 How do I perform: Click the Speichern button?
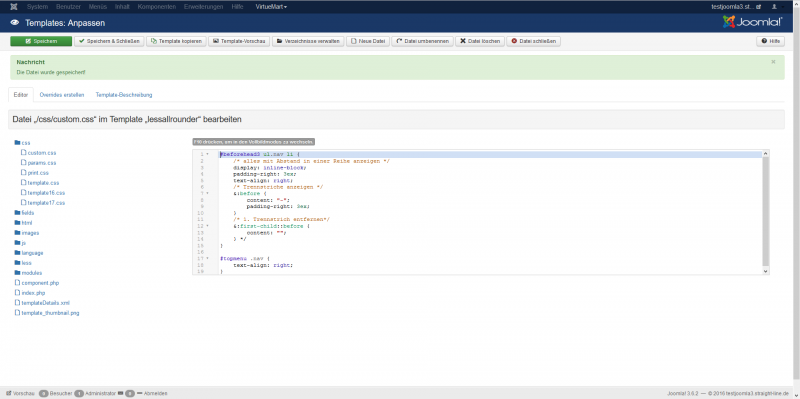pyautogui.click(x=41, y=41)
